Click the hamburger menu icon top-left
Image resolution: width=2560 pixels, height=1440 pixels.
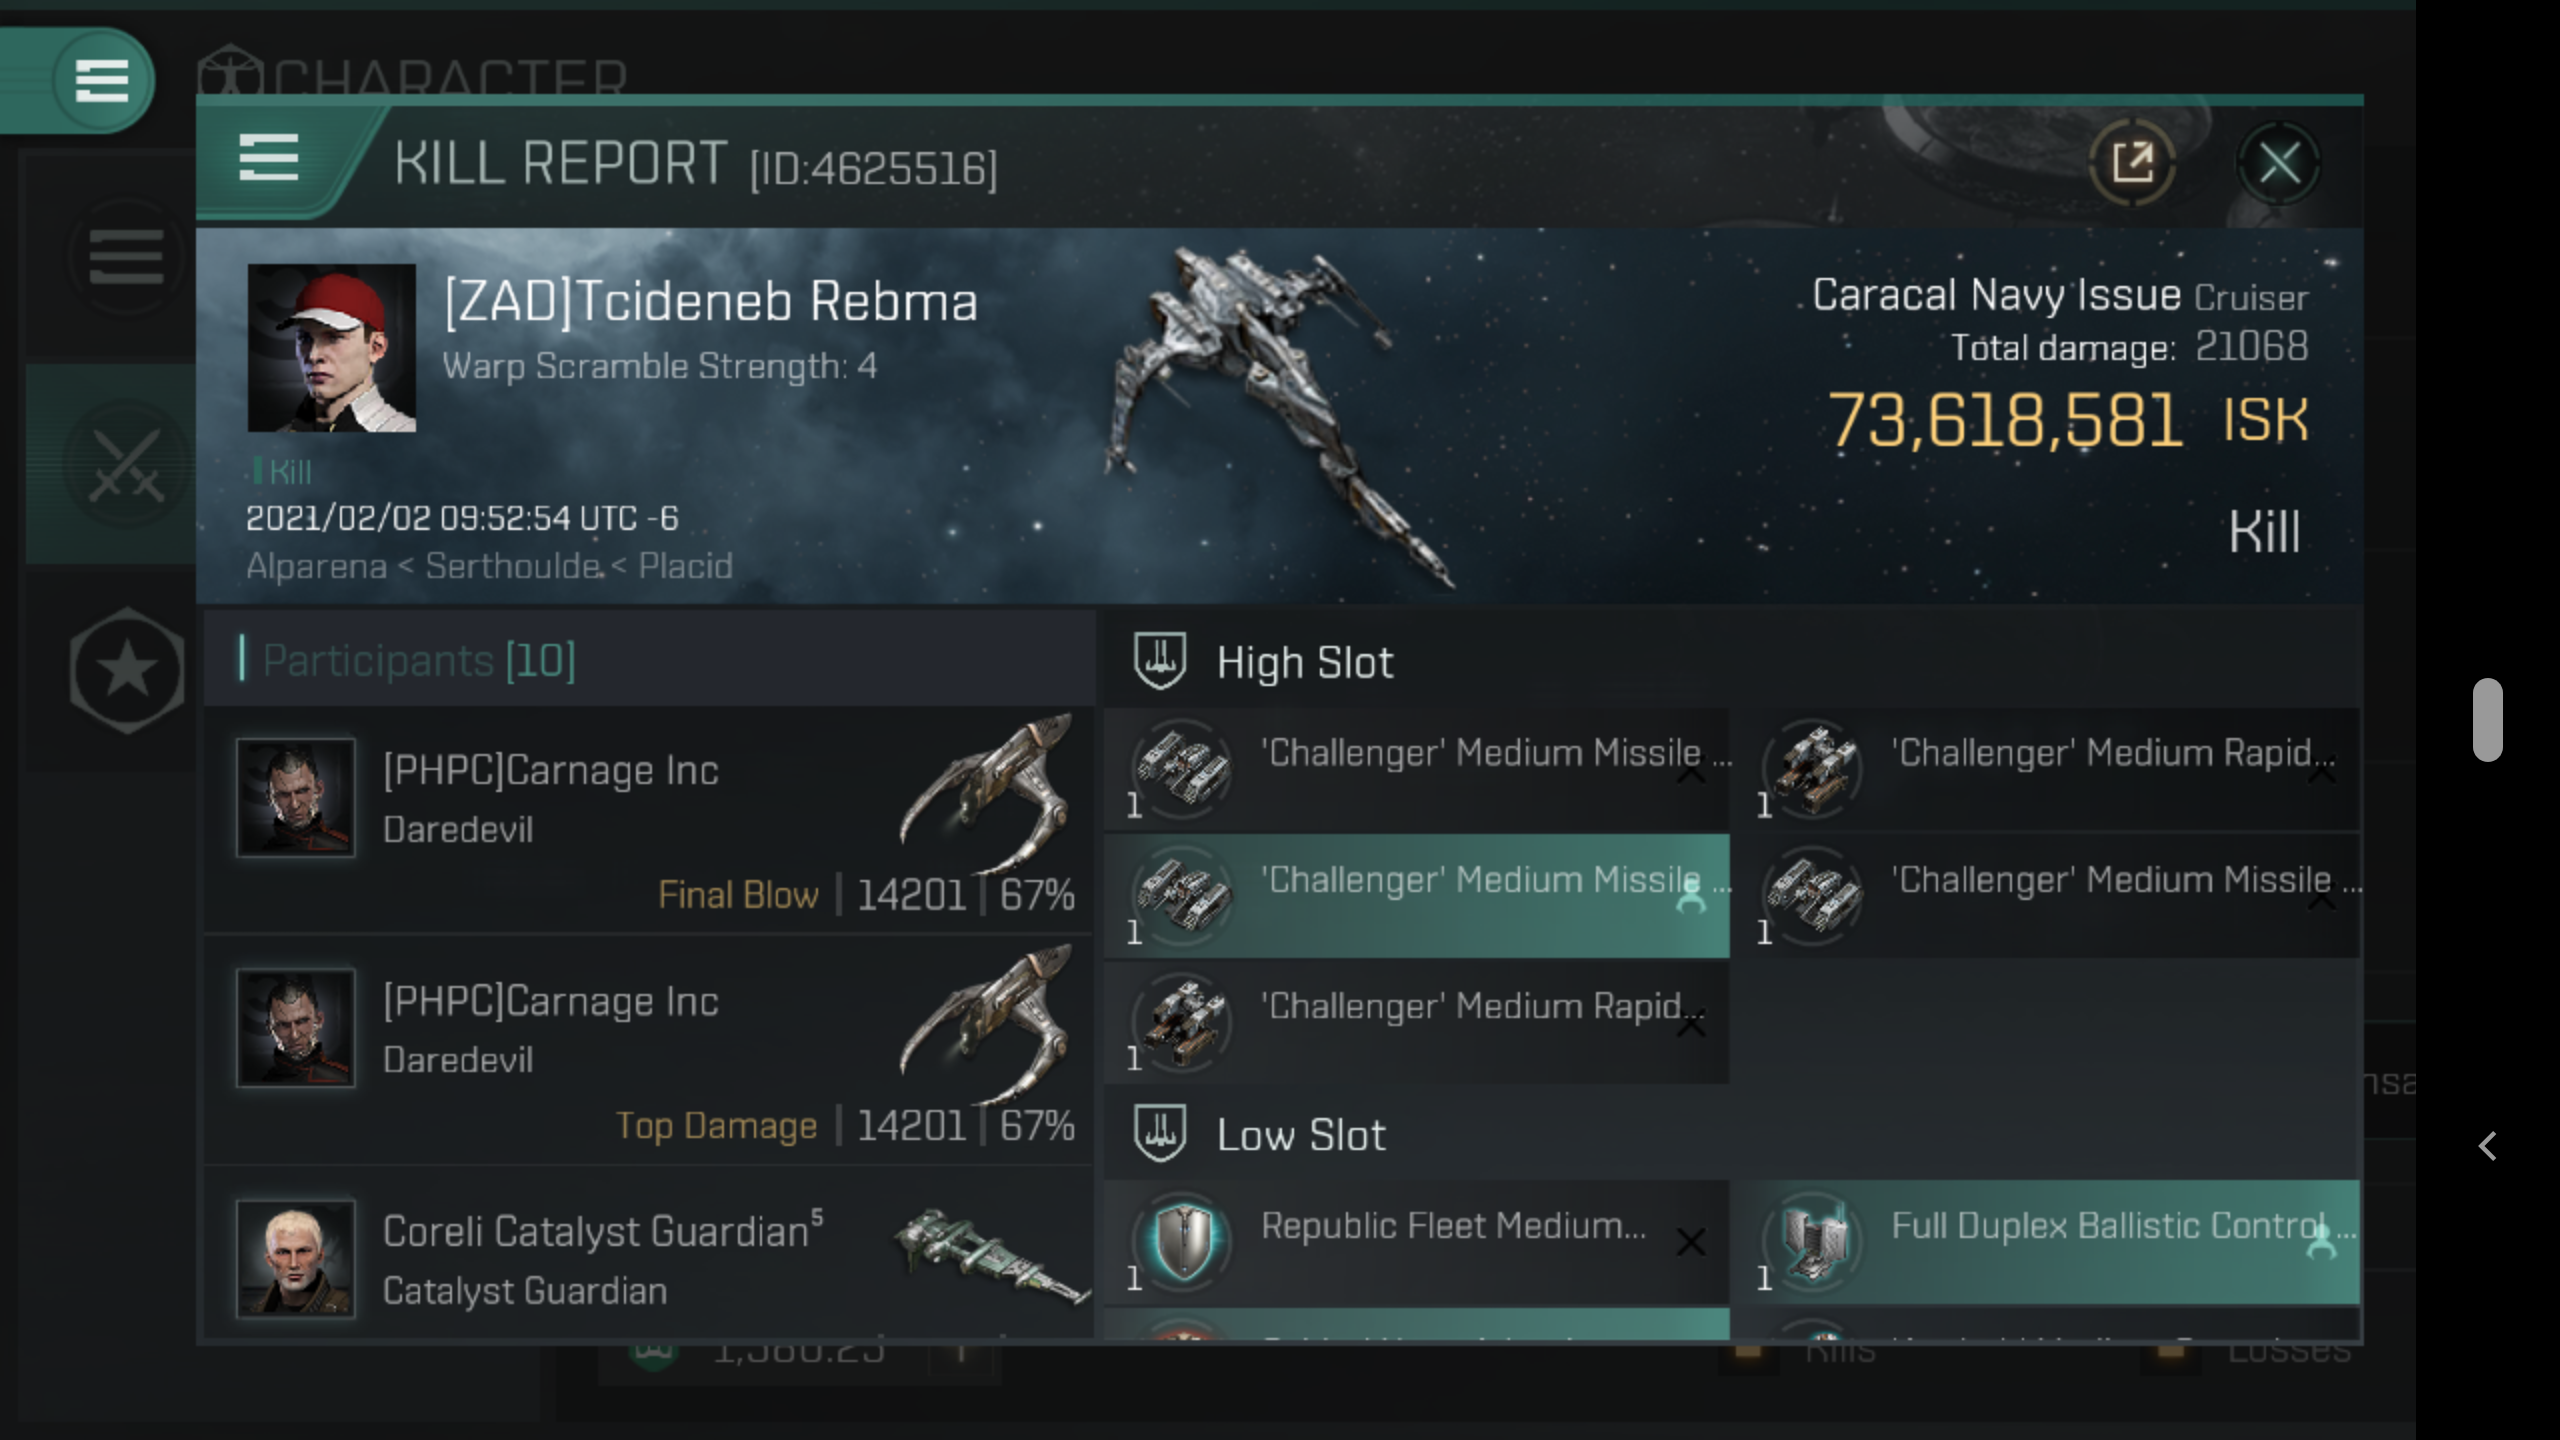point(98,77)
